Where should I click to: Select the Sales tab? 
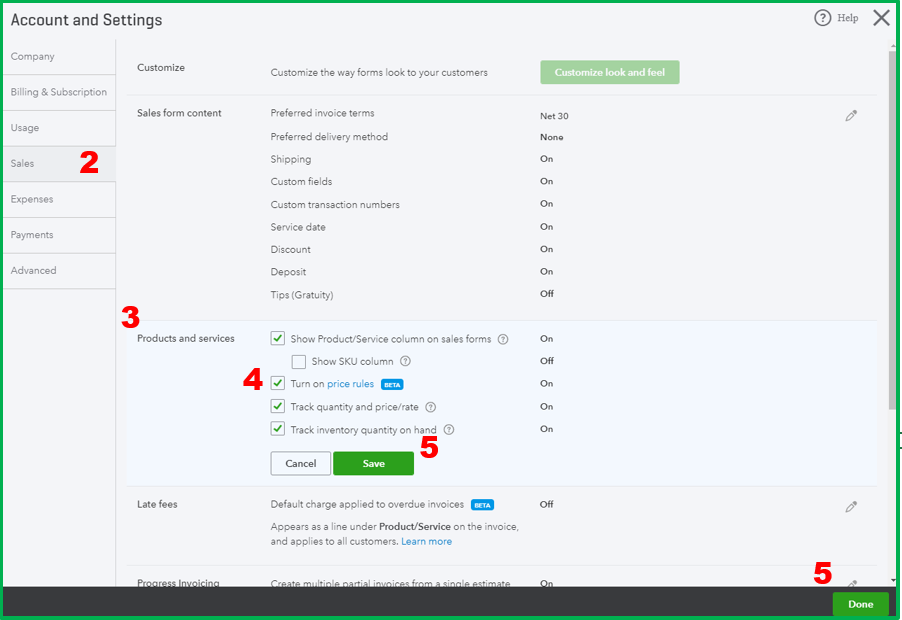59,163
